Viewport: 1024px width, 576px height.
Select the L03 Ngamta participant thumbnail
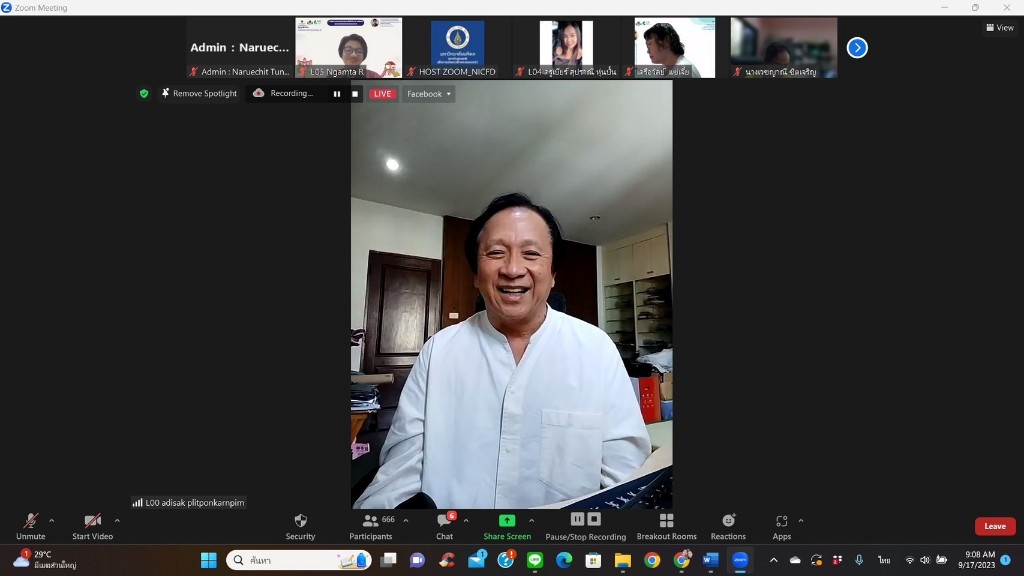pyautogui.click(x=349, y=48)
